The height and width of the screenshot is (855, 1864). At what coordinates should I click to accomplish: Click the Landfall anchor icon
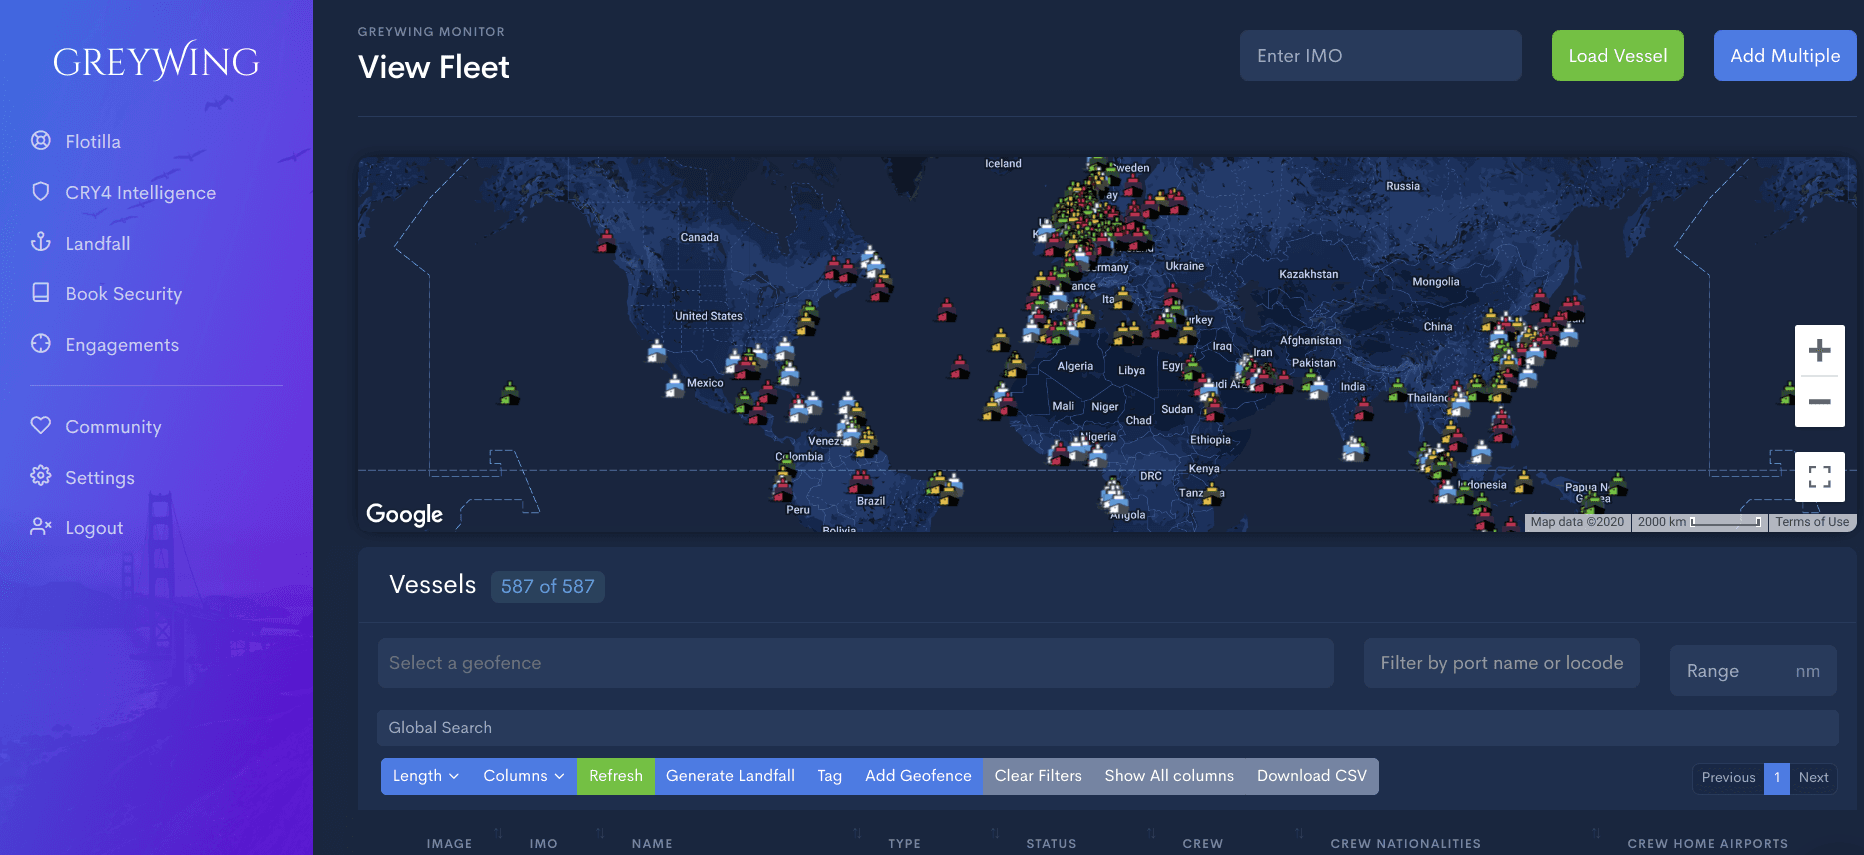pyautogui.click(x=41, y=242)
